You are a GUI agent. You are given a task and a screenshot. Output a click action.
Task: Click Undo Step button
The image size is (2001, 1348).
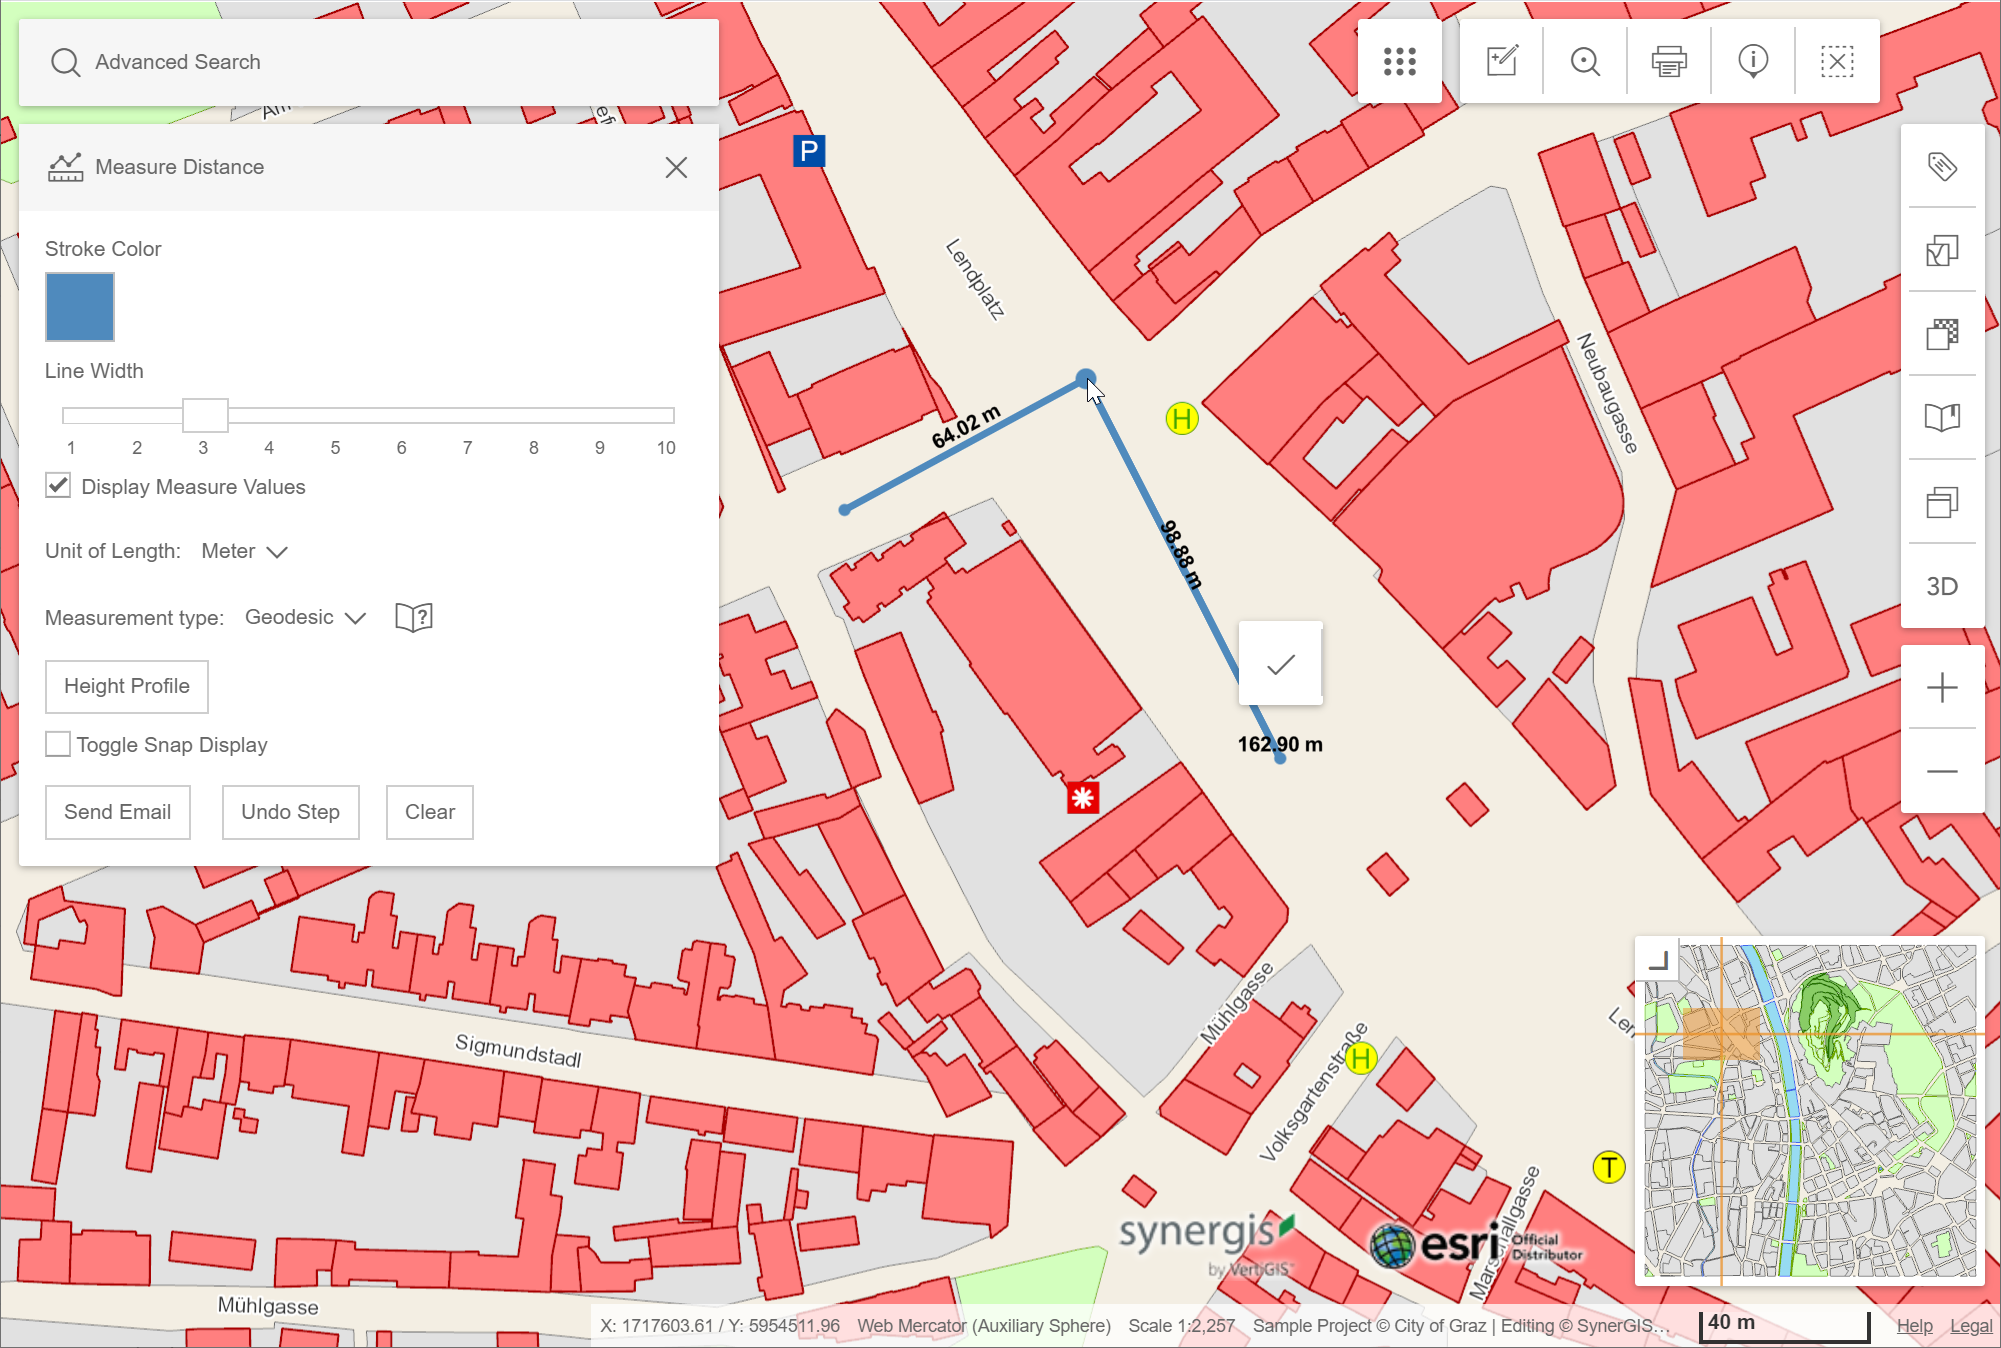[x=290, y=812]
